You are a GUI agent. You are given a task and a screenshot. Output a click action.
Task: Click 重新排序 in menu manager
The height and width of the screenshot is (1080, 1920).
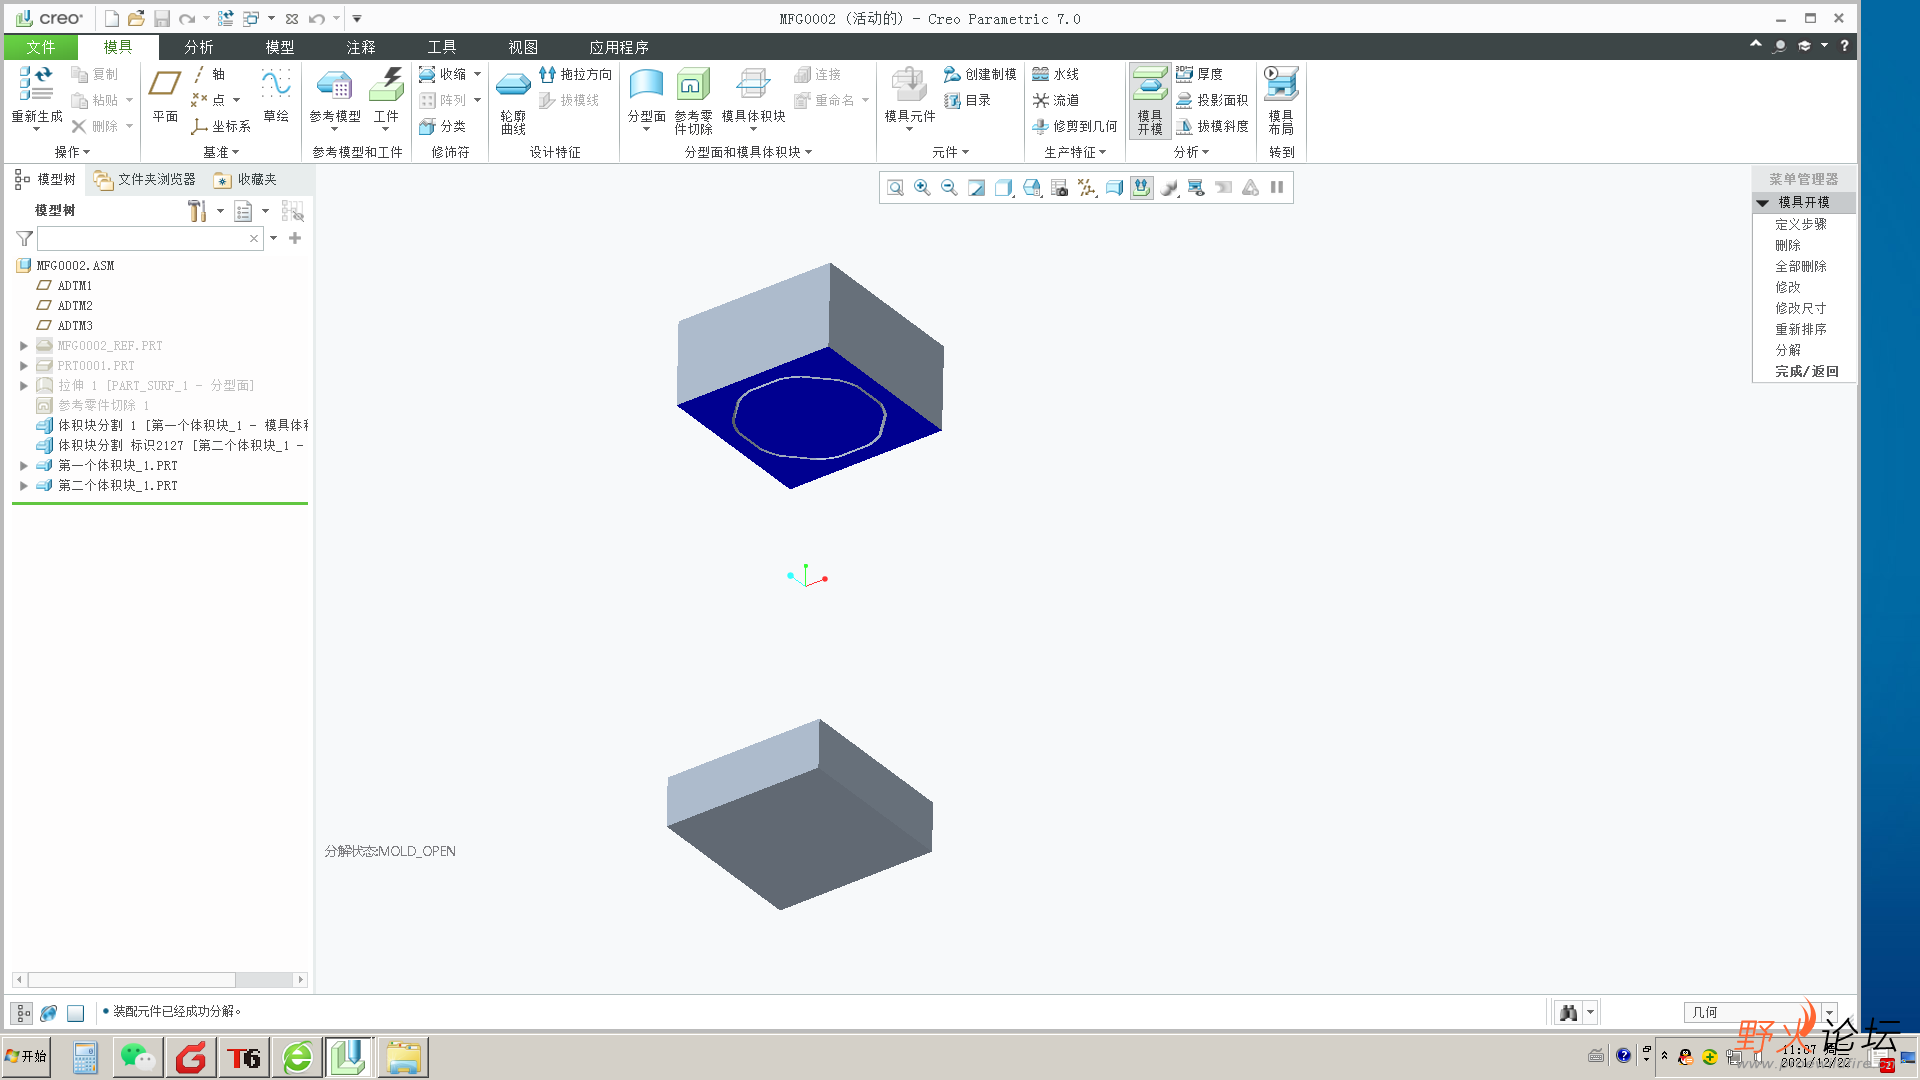pyautogui.click(x=1800, y=329)
